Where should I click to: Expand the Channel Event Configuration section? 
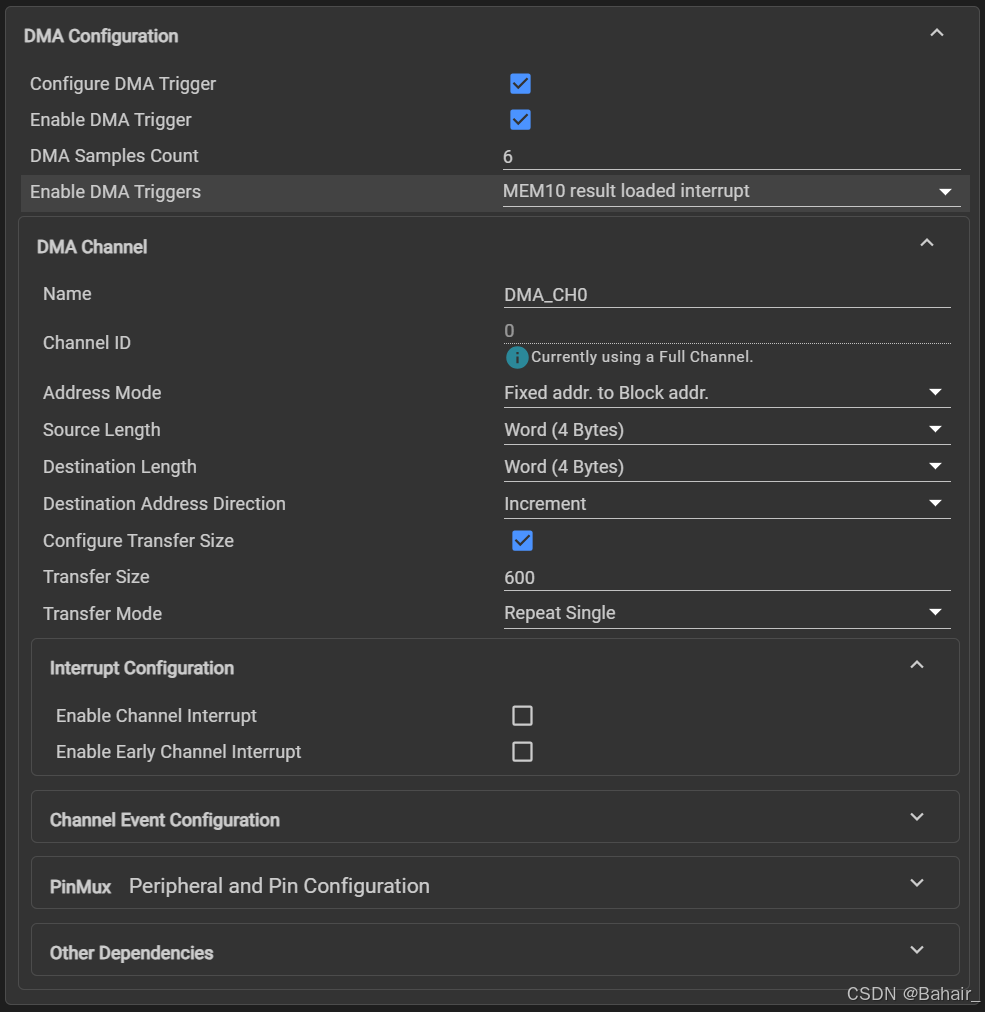point(917,818)
